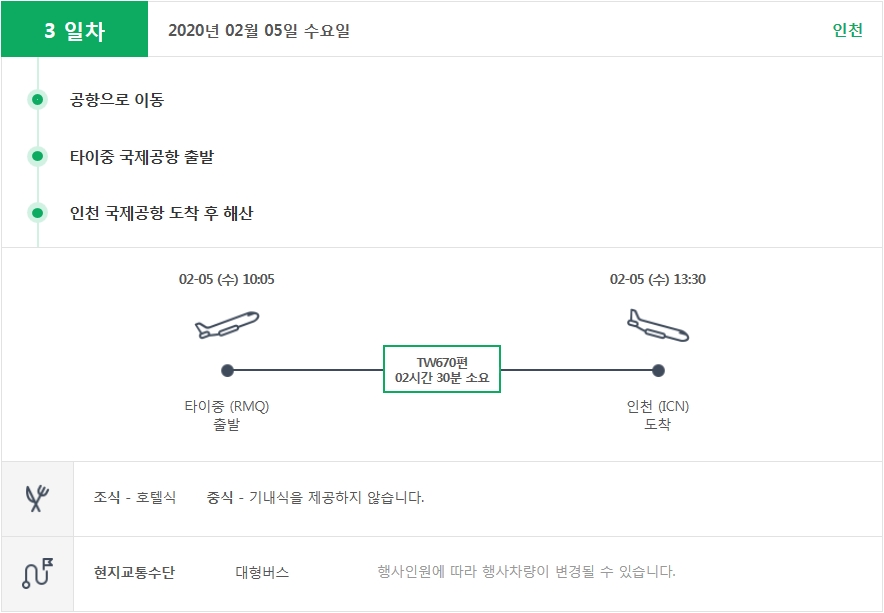Image resolution: width=884 pixels, height=613 pixels.
Task: Click the departing airplane icon
Action: click(227, 325)
